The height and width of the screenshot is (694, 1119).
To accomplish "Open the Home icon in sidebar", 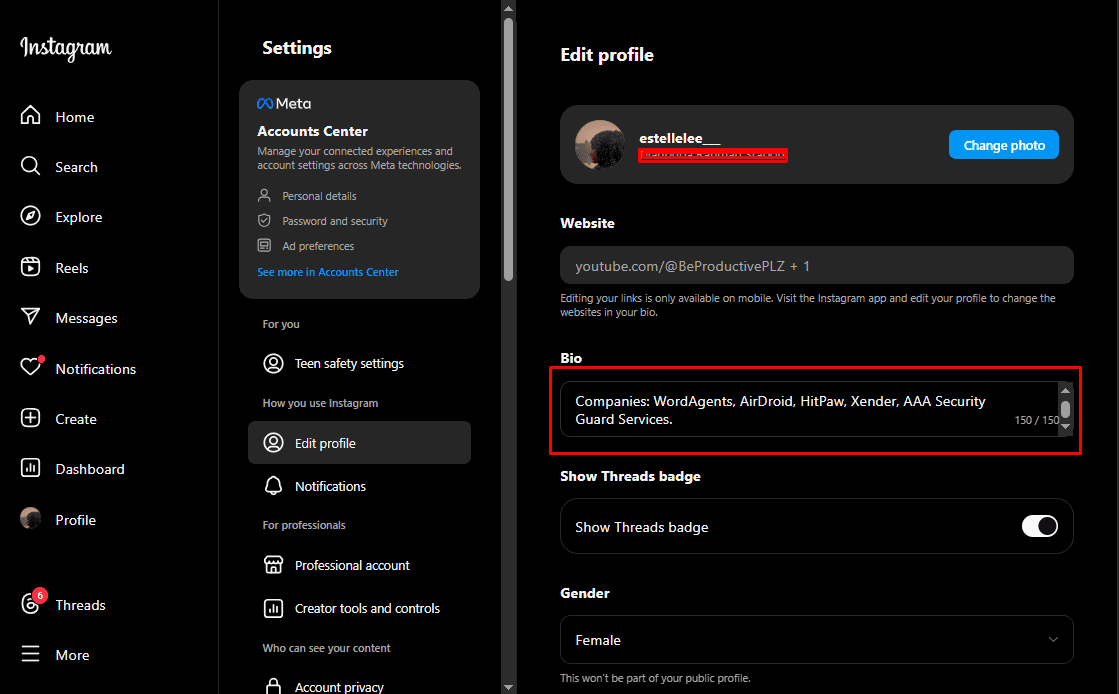I will [31, 115].
